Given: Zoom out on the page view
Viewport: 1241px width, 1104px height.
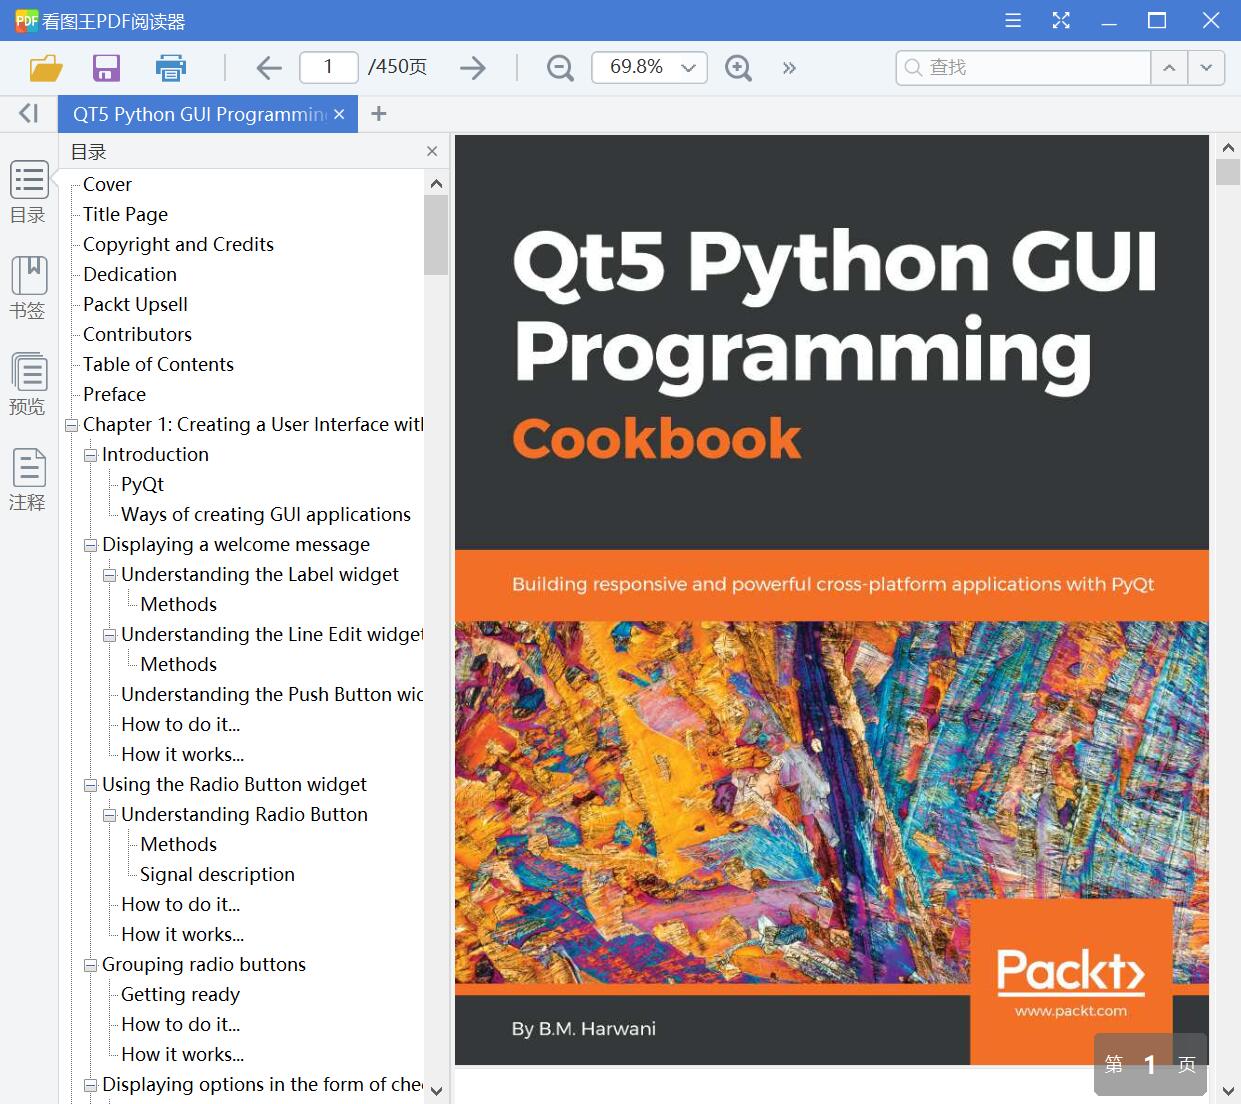Looking at the screenshot, I should (559, 68).
